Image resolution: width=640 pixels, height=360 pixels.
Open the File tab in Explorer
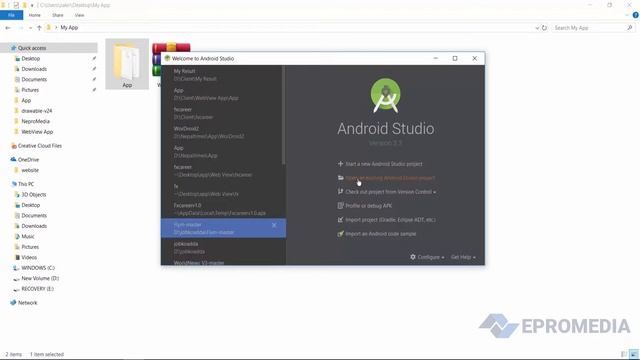point(11,15)
